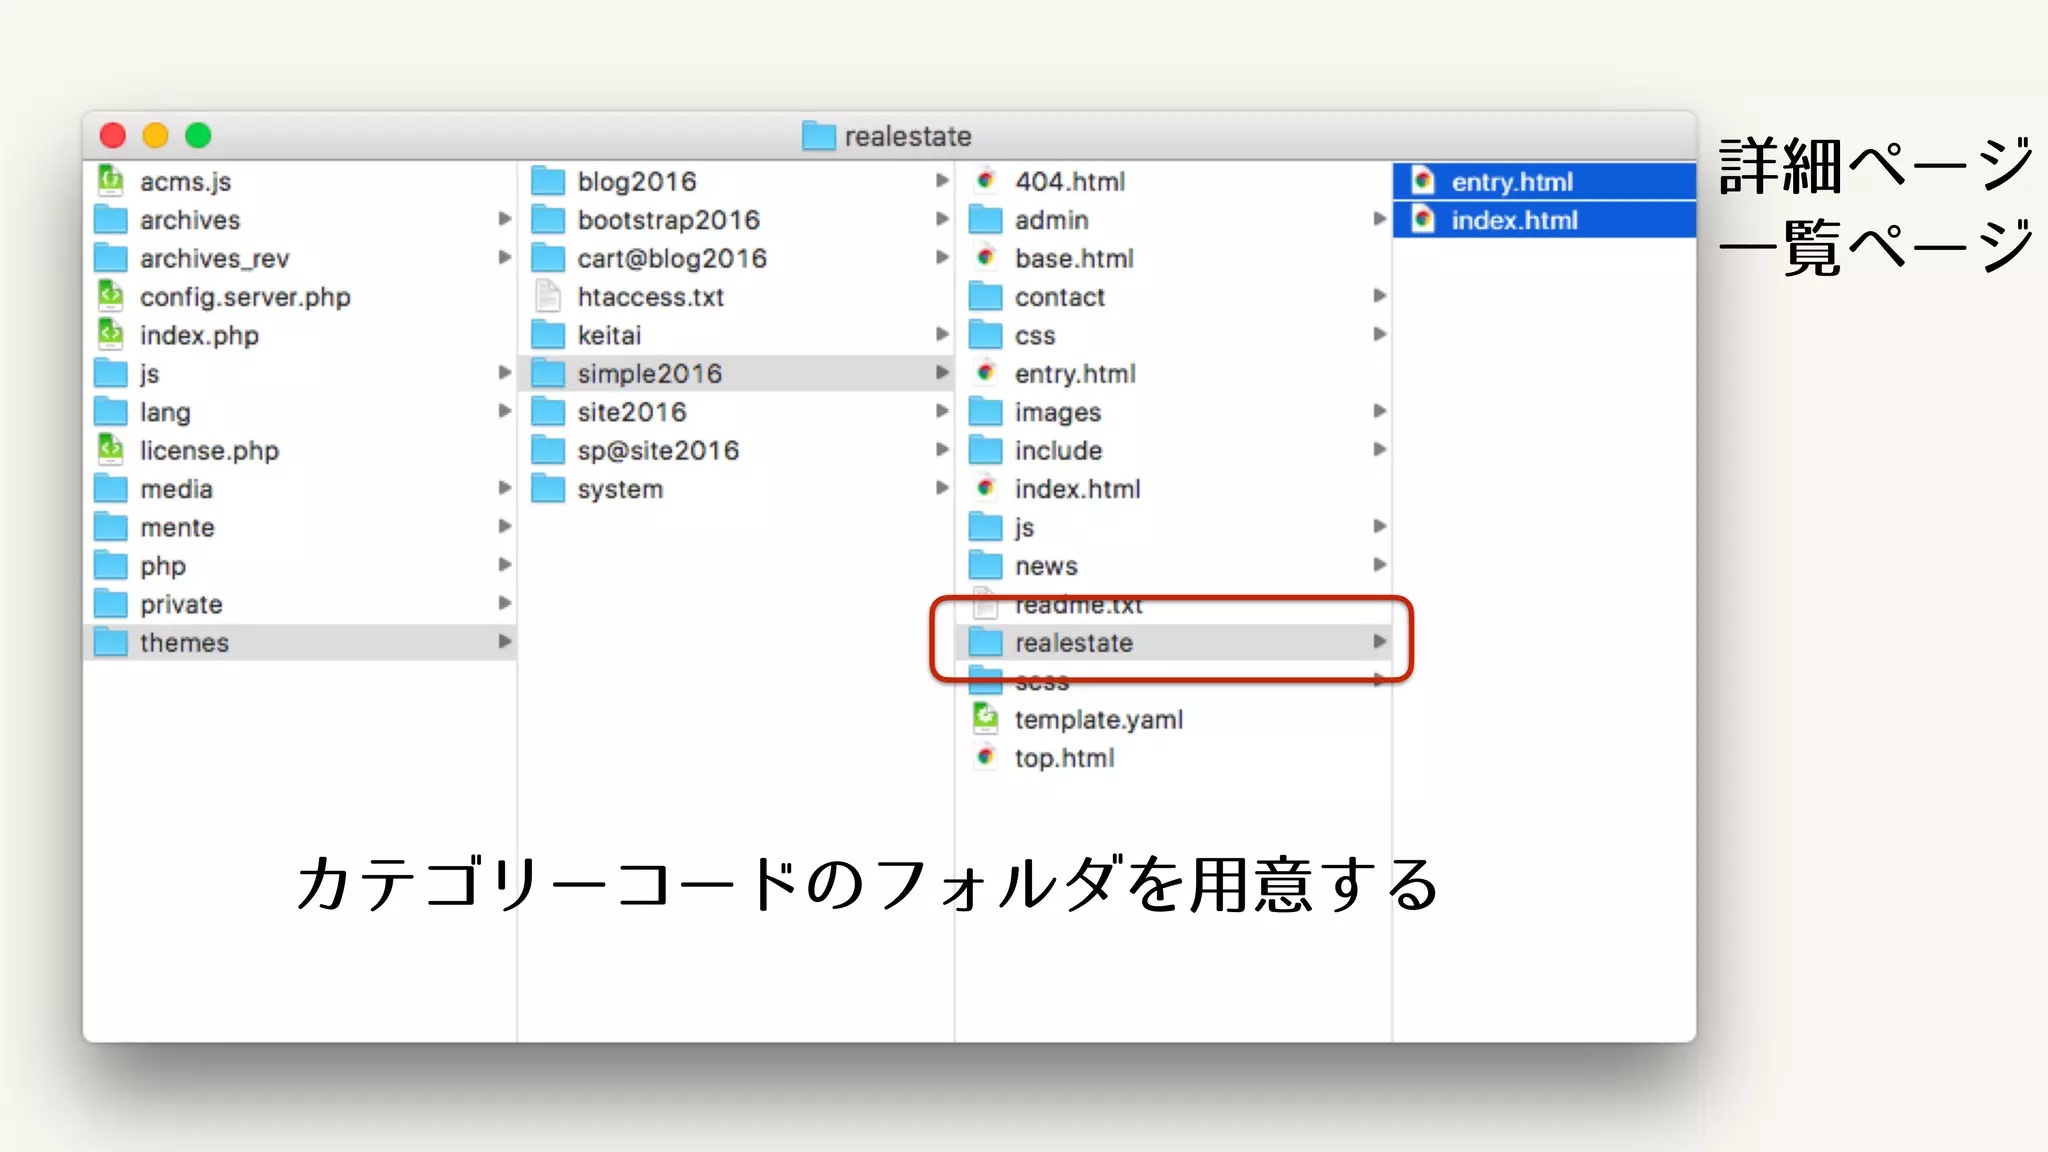Screen dimensions: 2048x1152
Task: Expand the private folder arrow
Action: (x=505, y=603)
